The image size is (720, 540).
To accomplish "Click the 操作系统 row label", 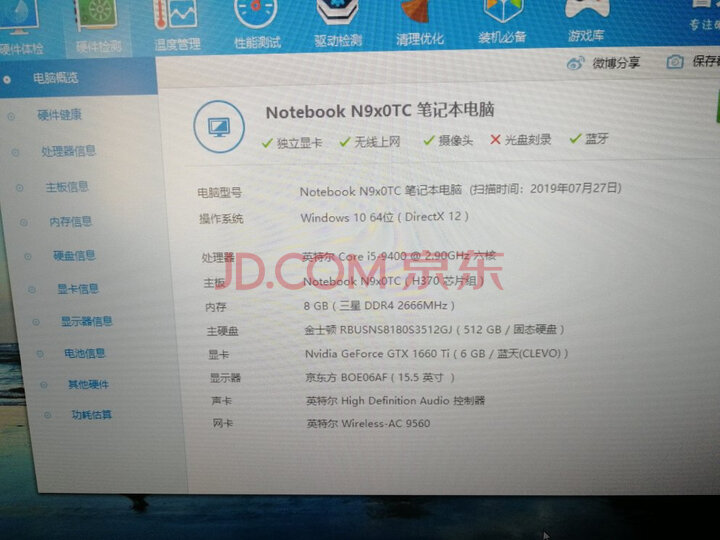I will (x=221, y=219).
